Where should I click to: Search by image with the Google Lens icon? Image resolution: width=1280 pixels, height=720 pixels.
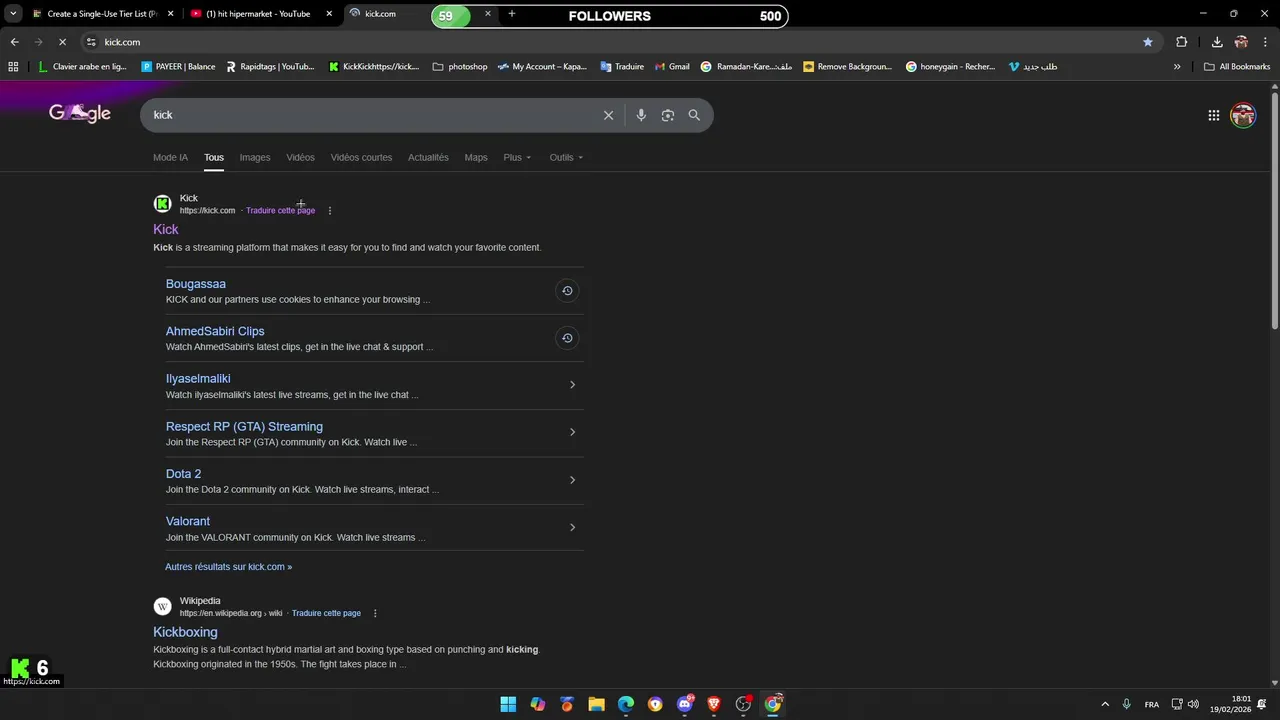point(668,115)
